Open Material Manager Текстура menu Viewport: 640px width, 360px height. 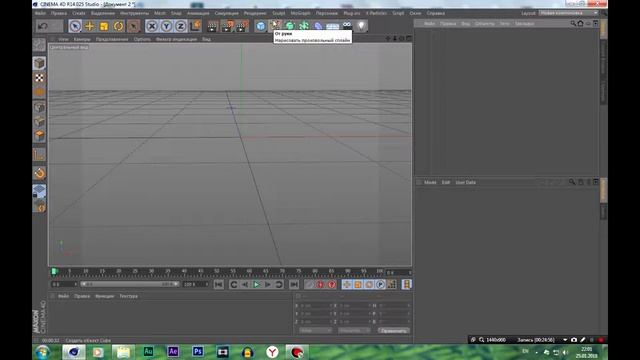pos(129,296)
